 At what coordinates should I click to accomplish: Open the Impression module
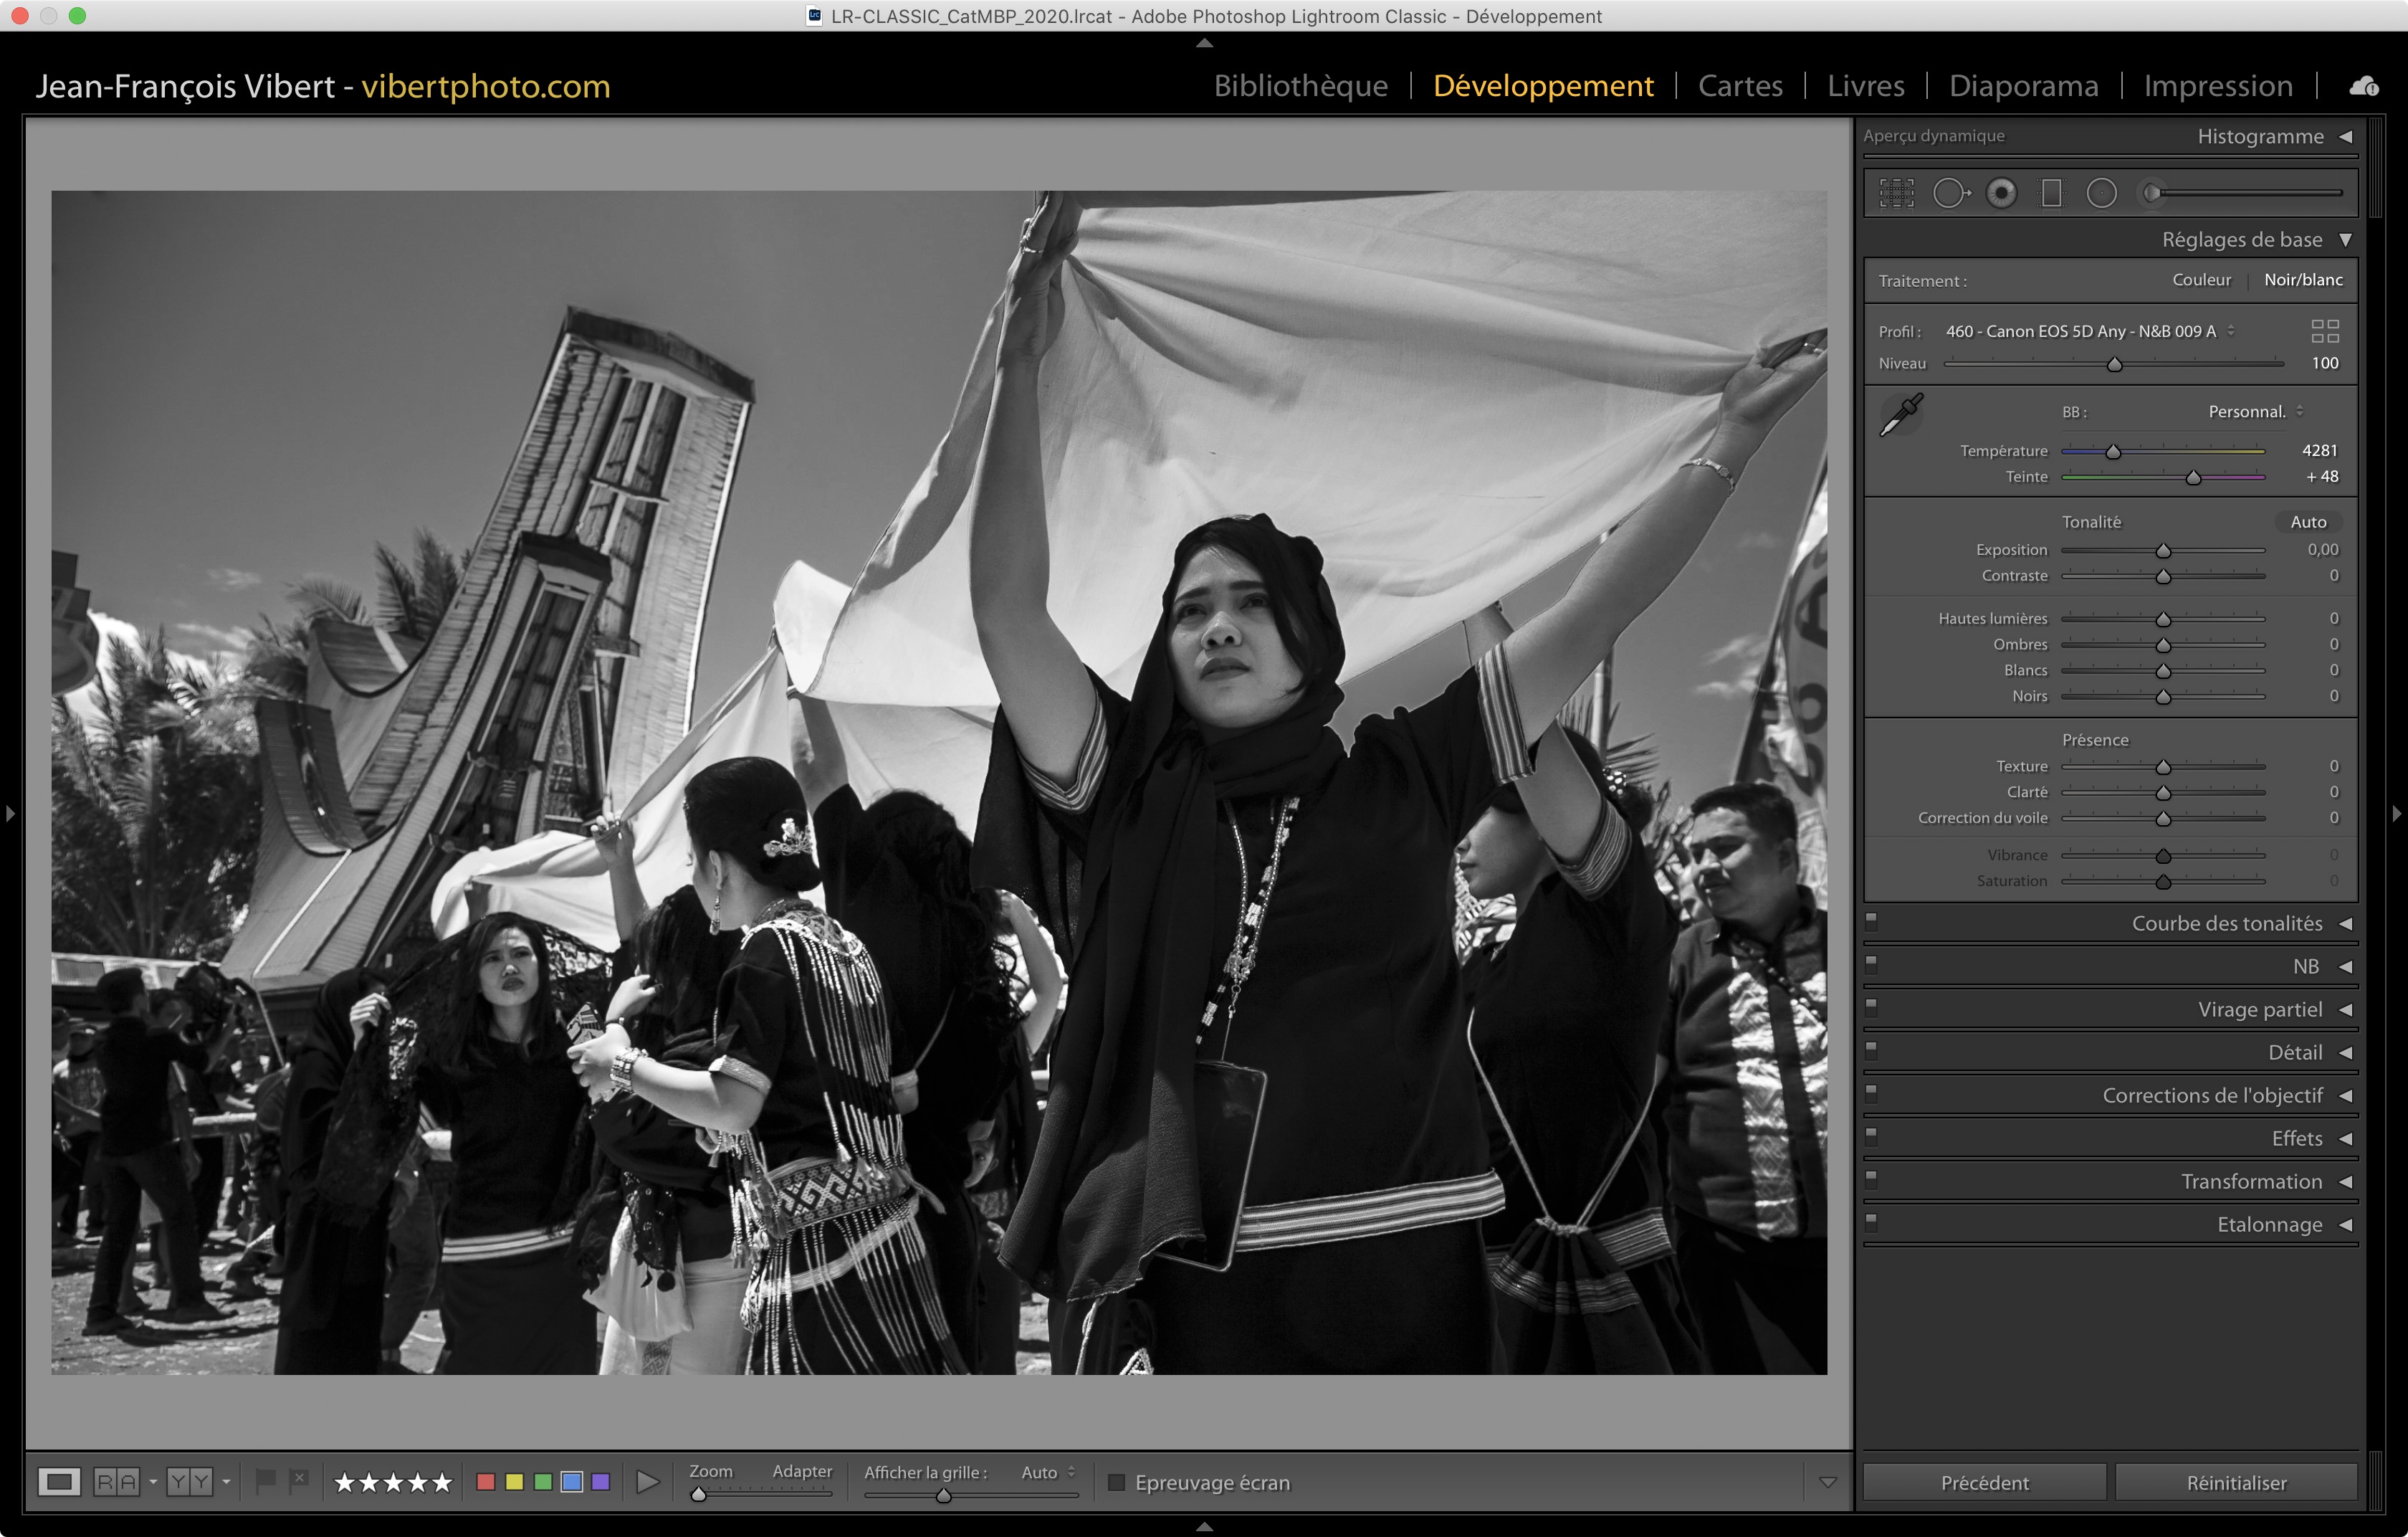pos(2218,86)
